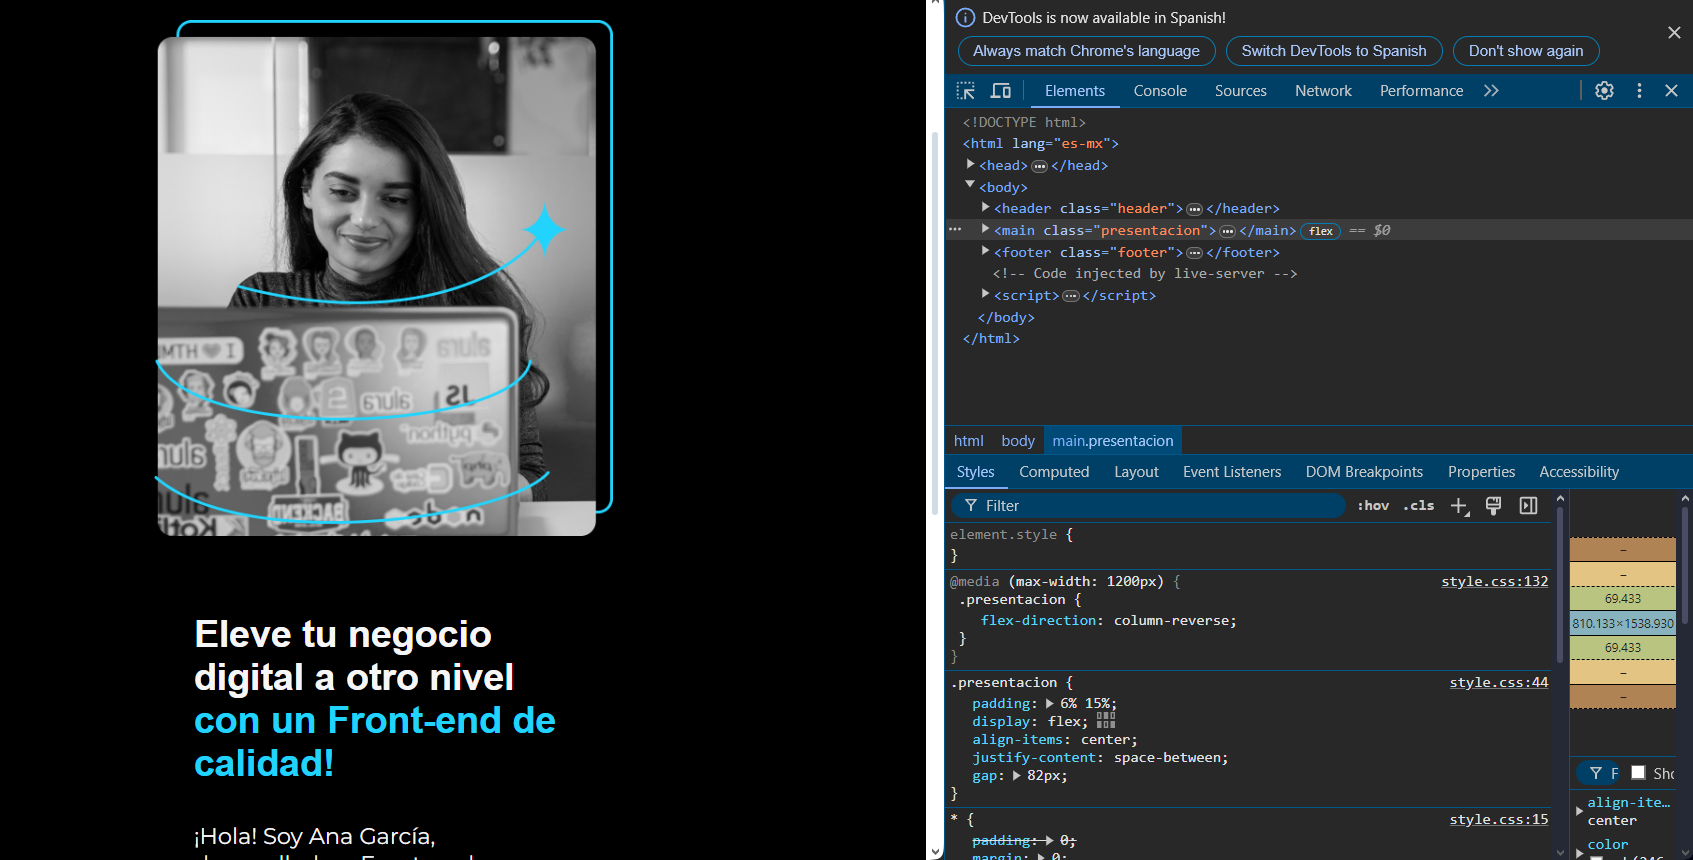Open the DevTools three-dot customize menu
The height and width of the screenshot is (860, 1693).
point(1639,91)
